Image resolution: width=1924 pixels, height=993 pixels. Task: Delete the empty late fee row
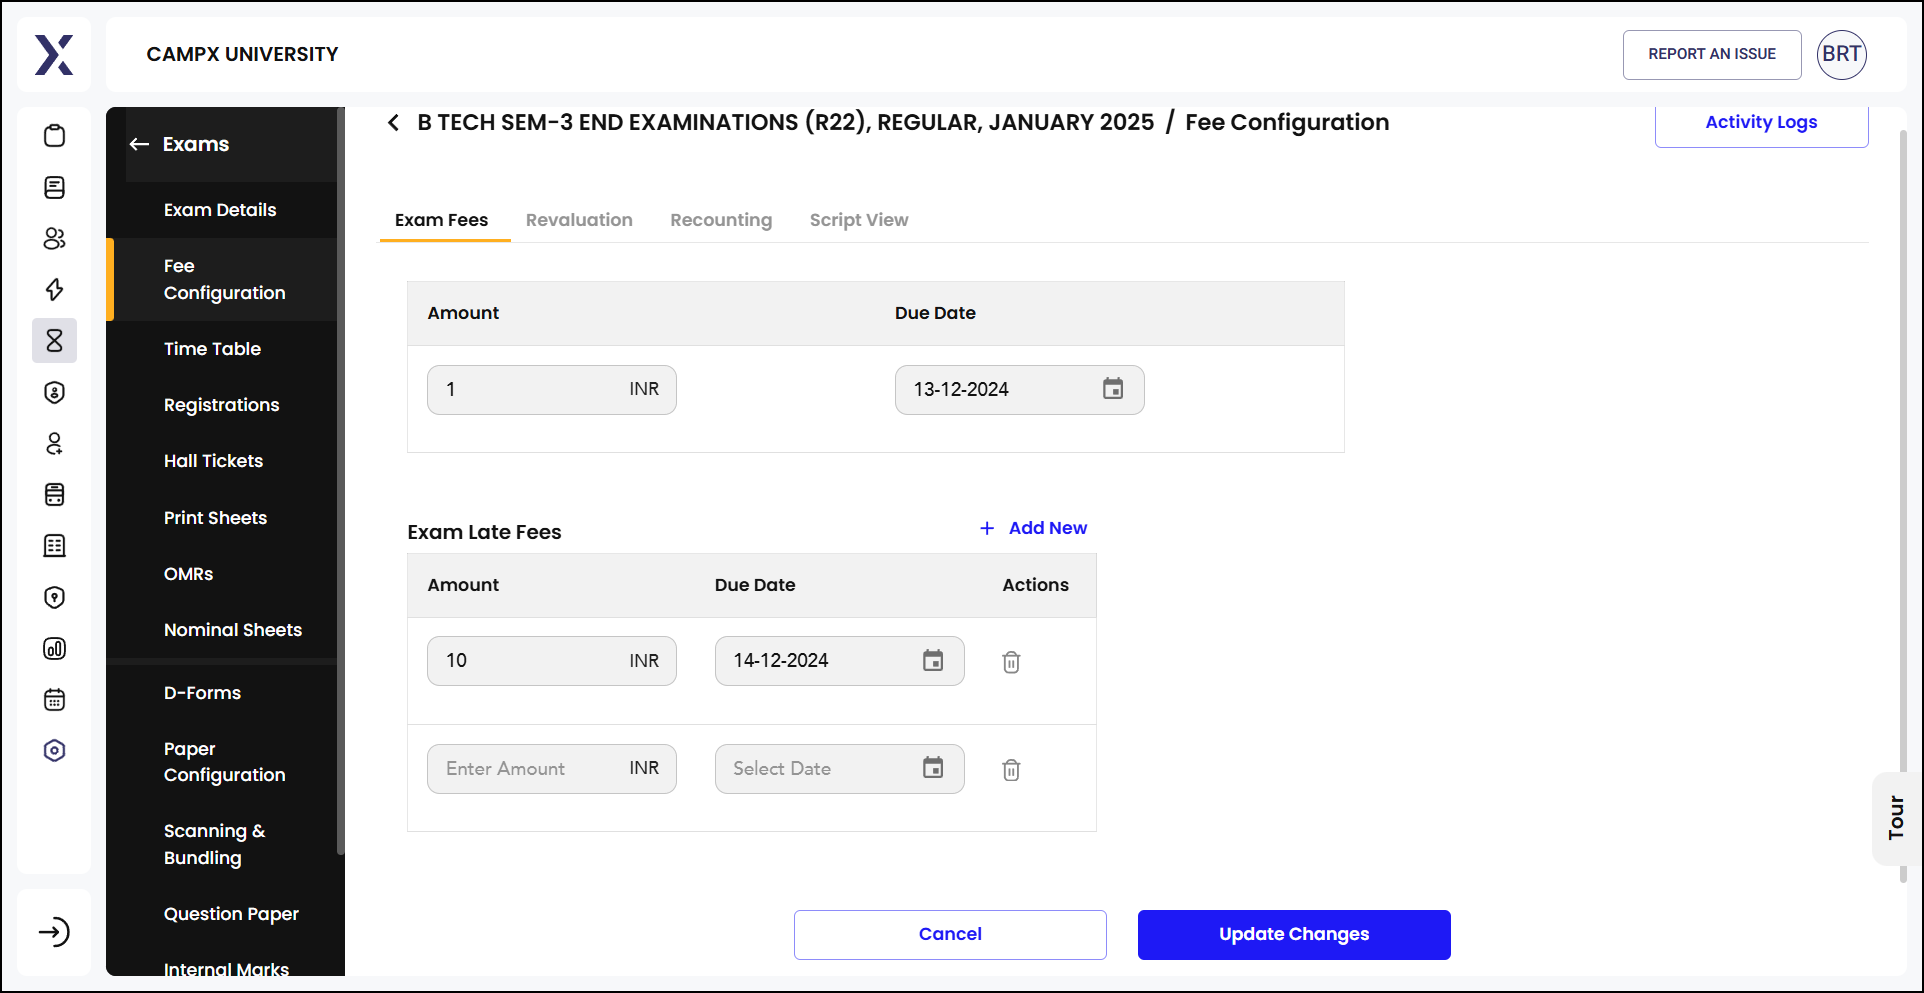point(1011,770)
